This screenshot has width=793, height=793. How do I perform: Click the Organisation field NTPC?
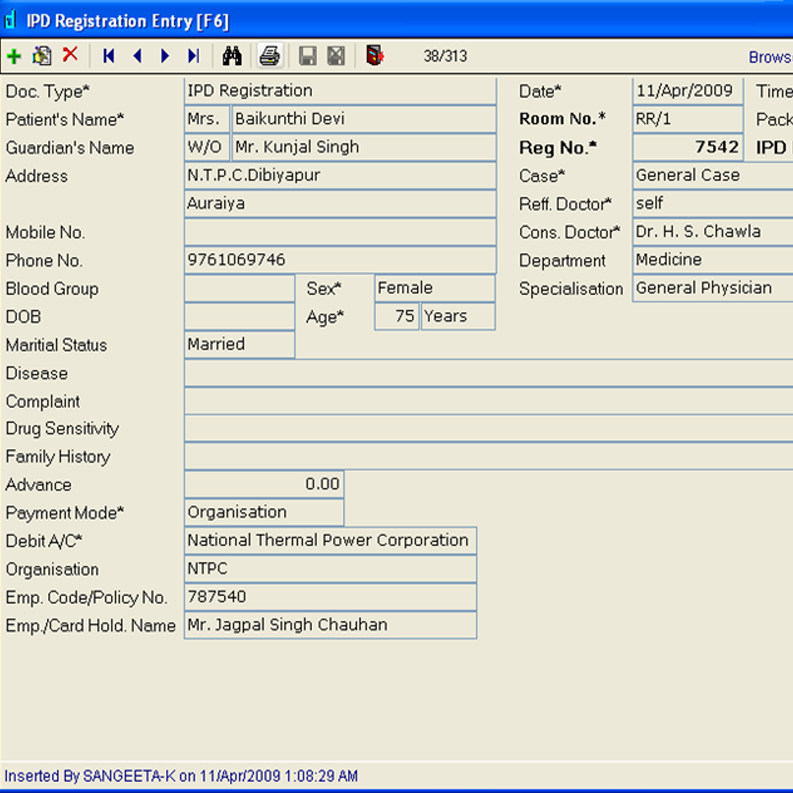tap(330, 569)
